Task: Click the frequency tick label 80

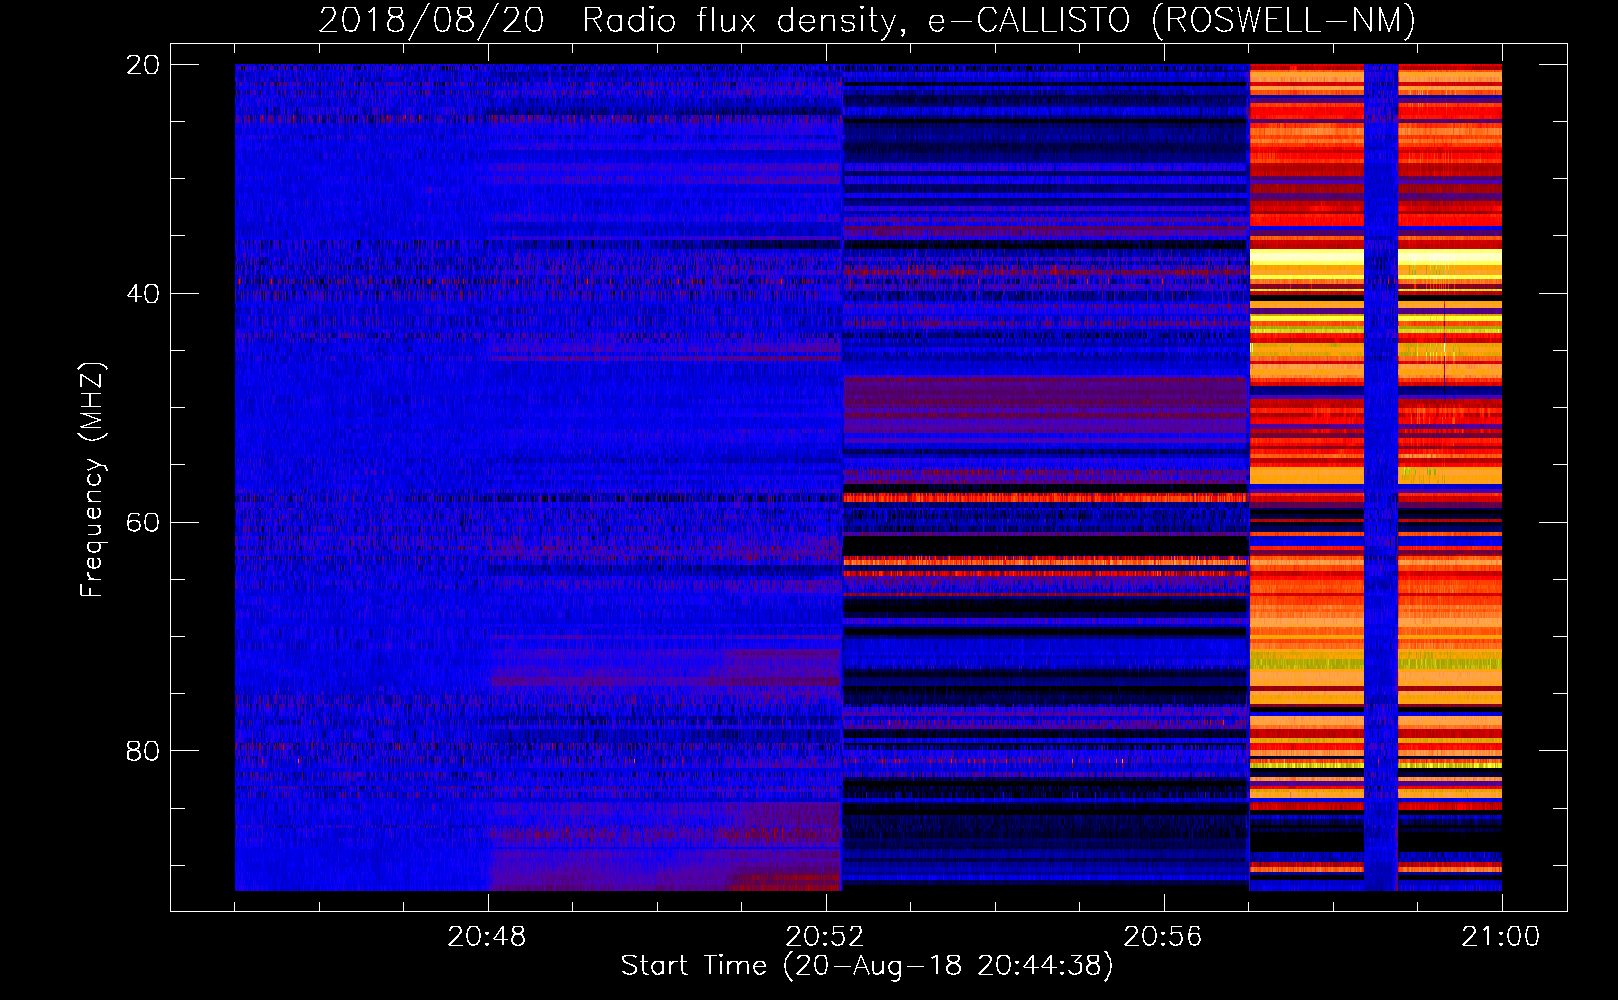Action: [x=143, y=751]
